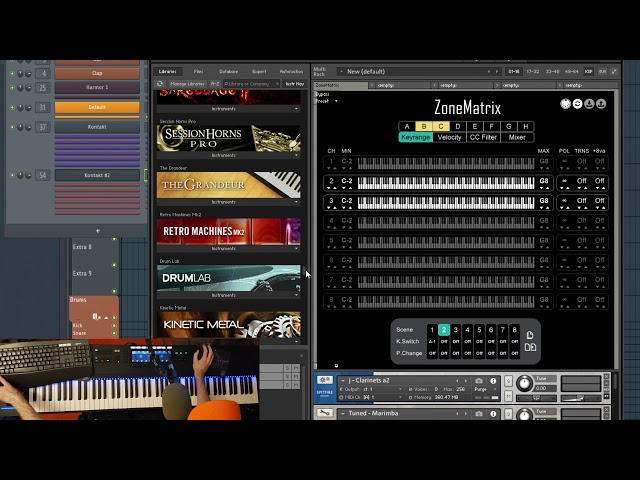Screen dimensions: 640x480
Task: Click the Manage Libraries button
Action: 187,84
